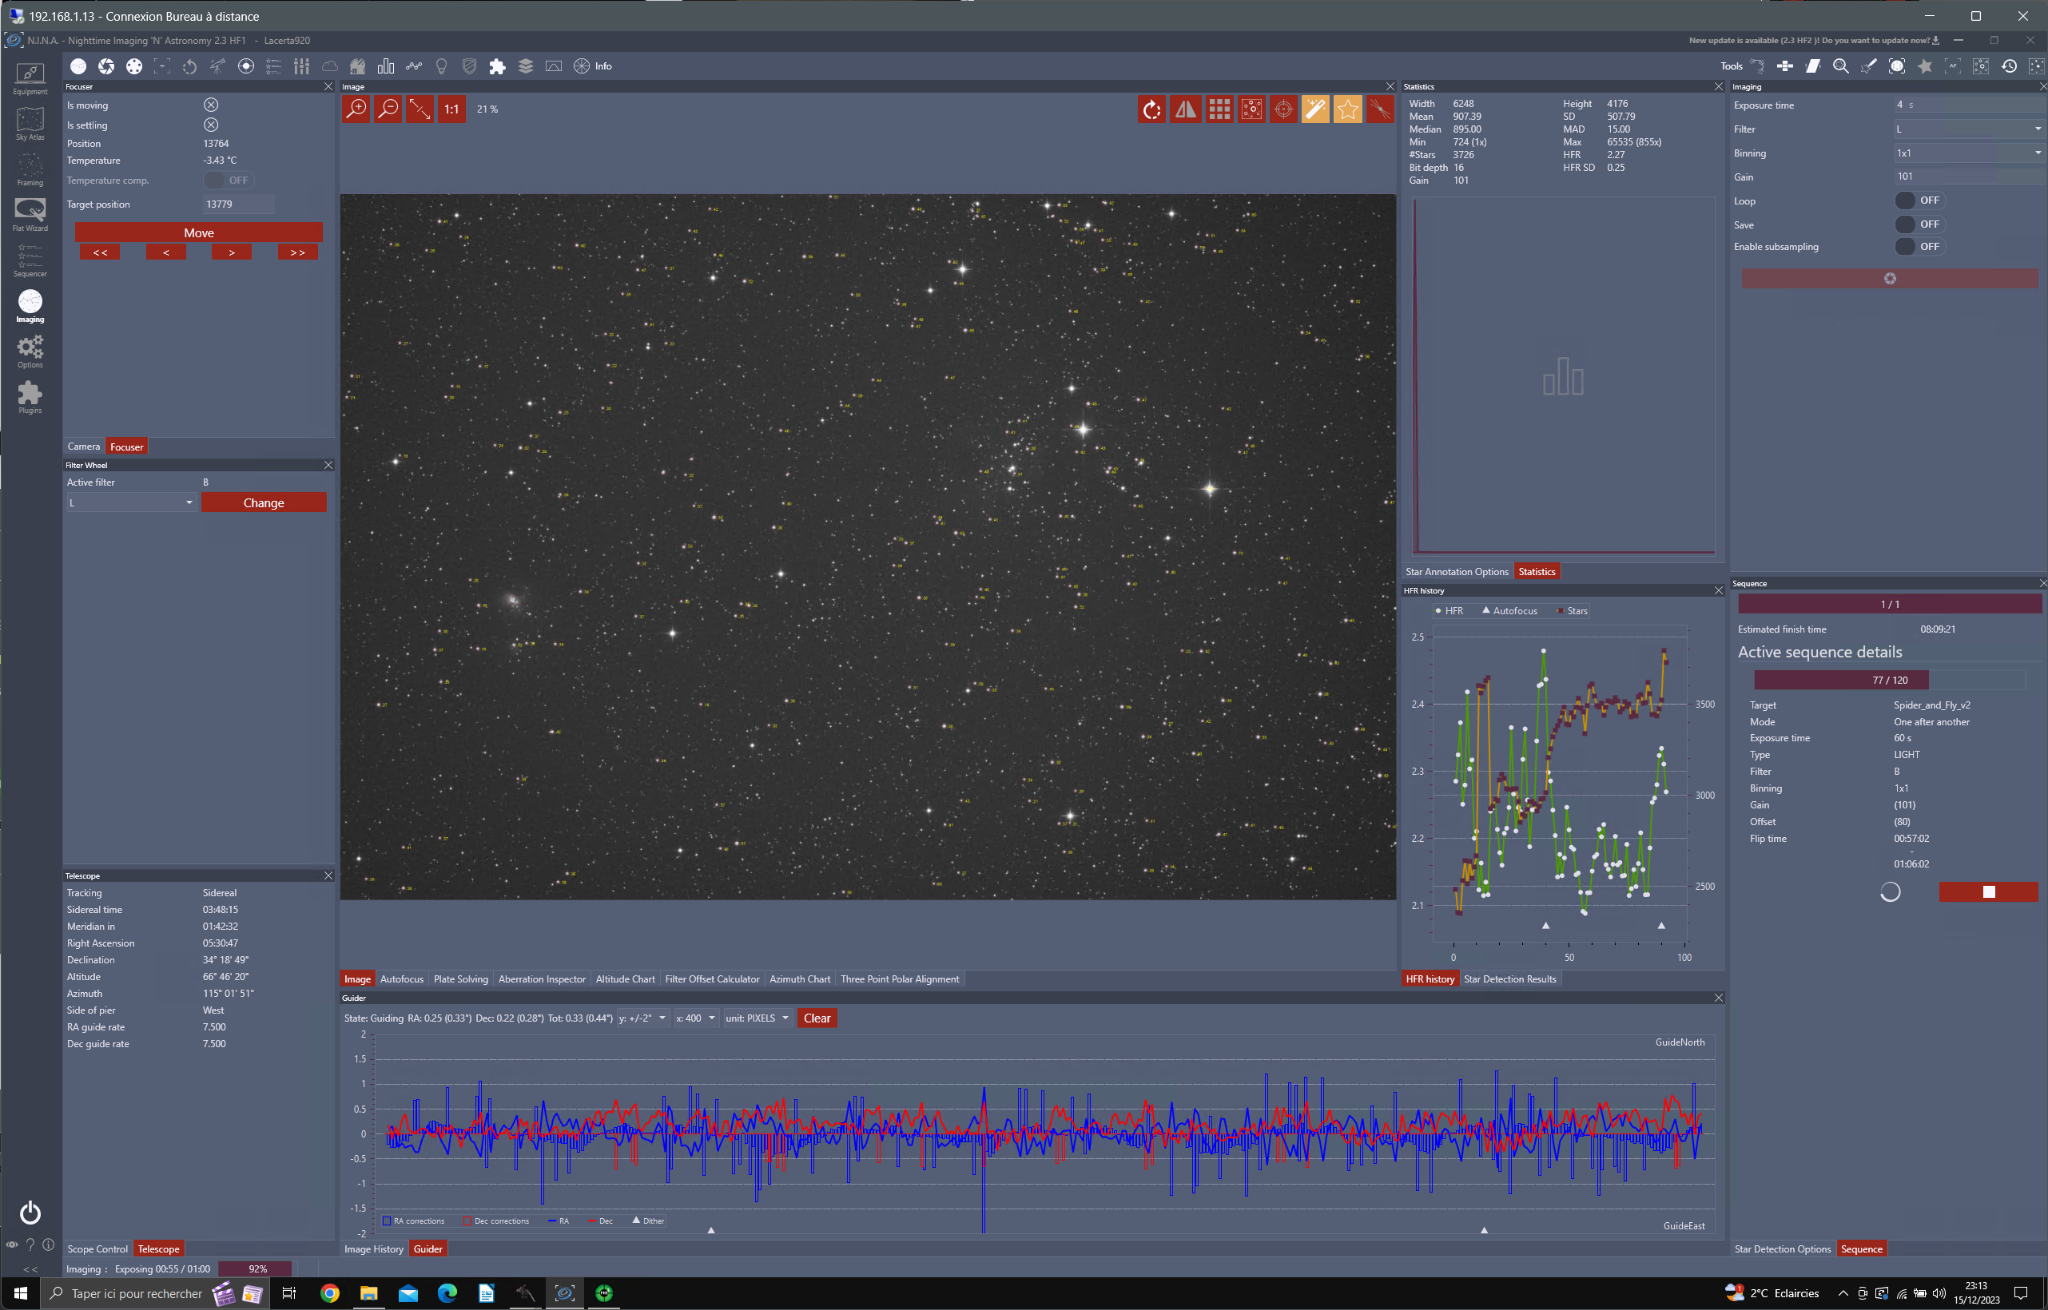The height and width of the screenshot is (1310, 2048).
Task: Open the filter wheel L selection dropdown
Action: coord(131,503)
